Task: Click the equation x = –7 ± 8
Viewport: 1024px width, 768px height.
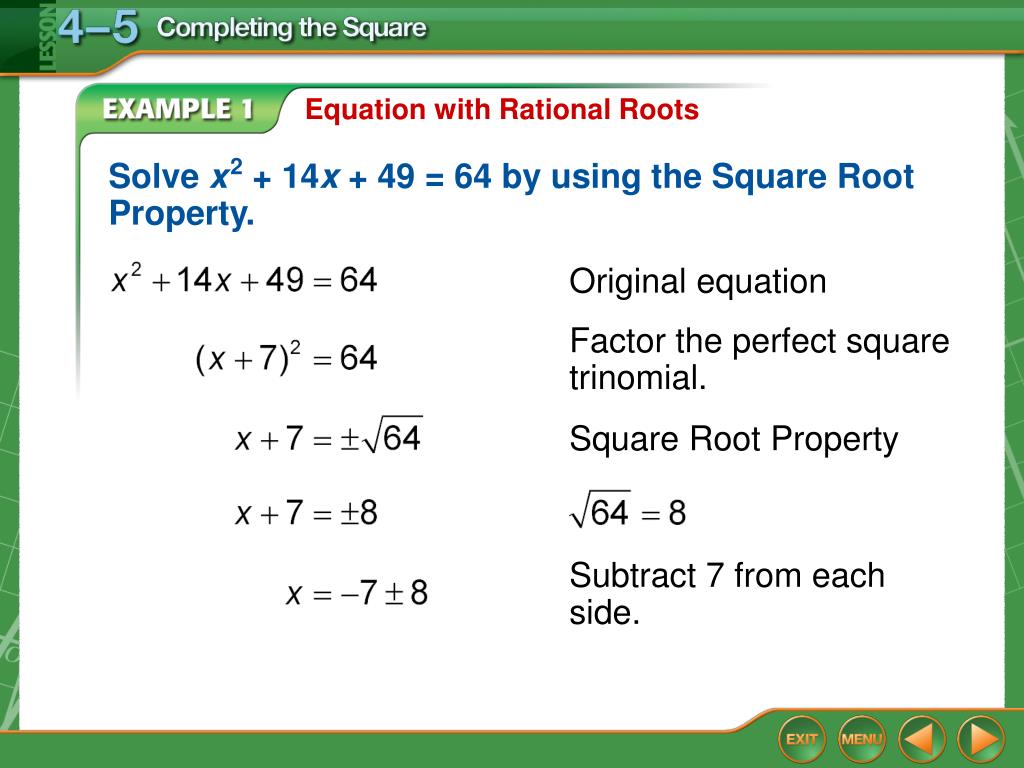Action: click(x=357, y=592)
